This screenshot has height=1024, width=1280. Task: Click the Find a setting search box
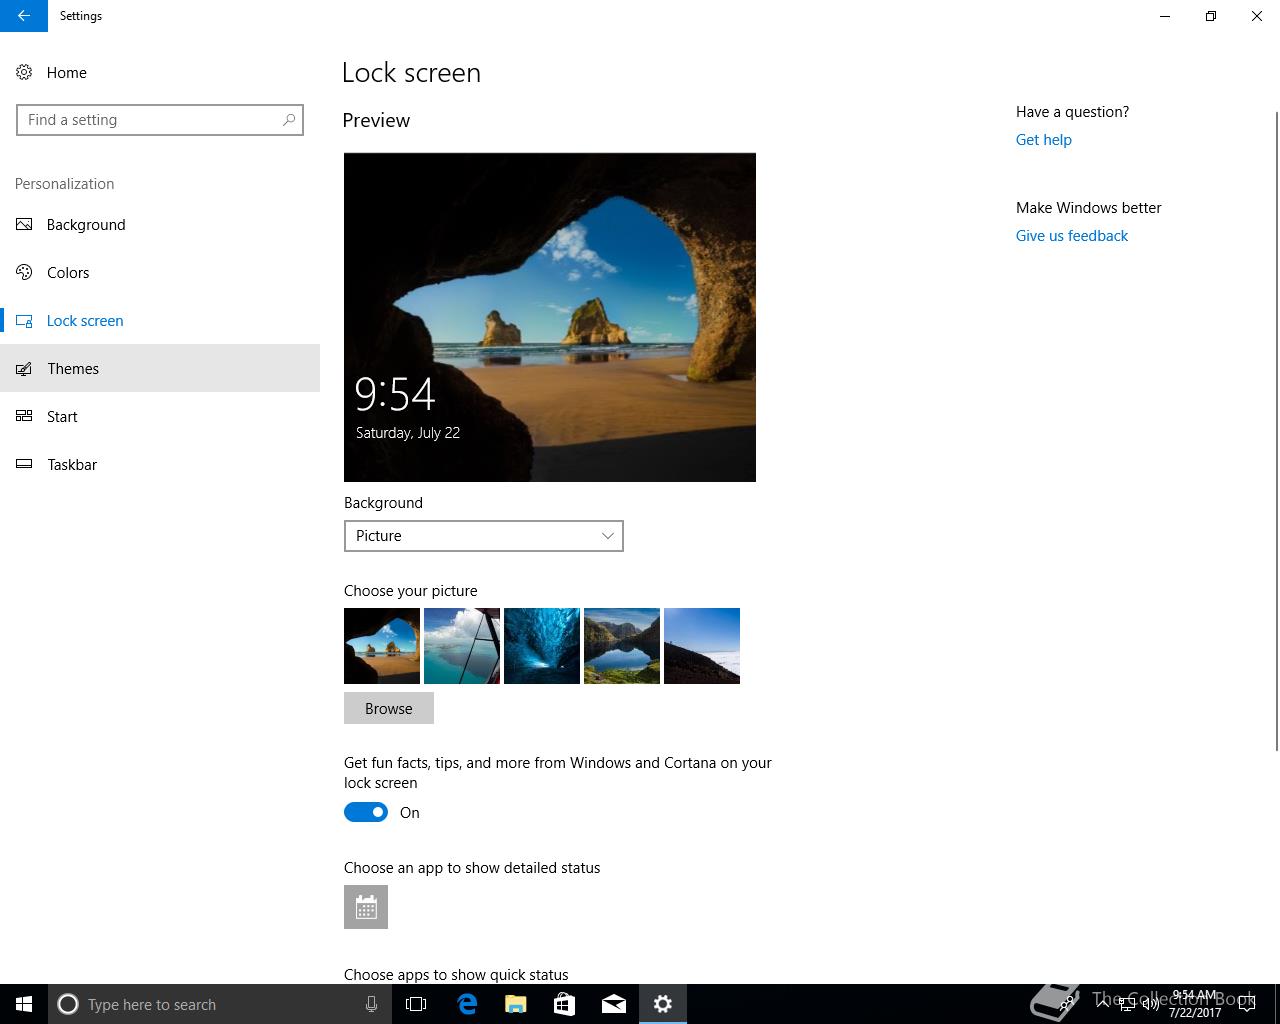160,120
